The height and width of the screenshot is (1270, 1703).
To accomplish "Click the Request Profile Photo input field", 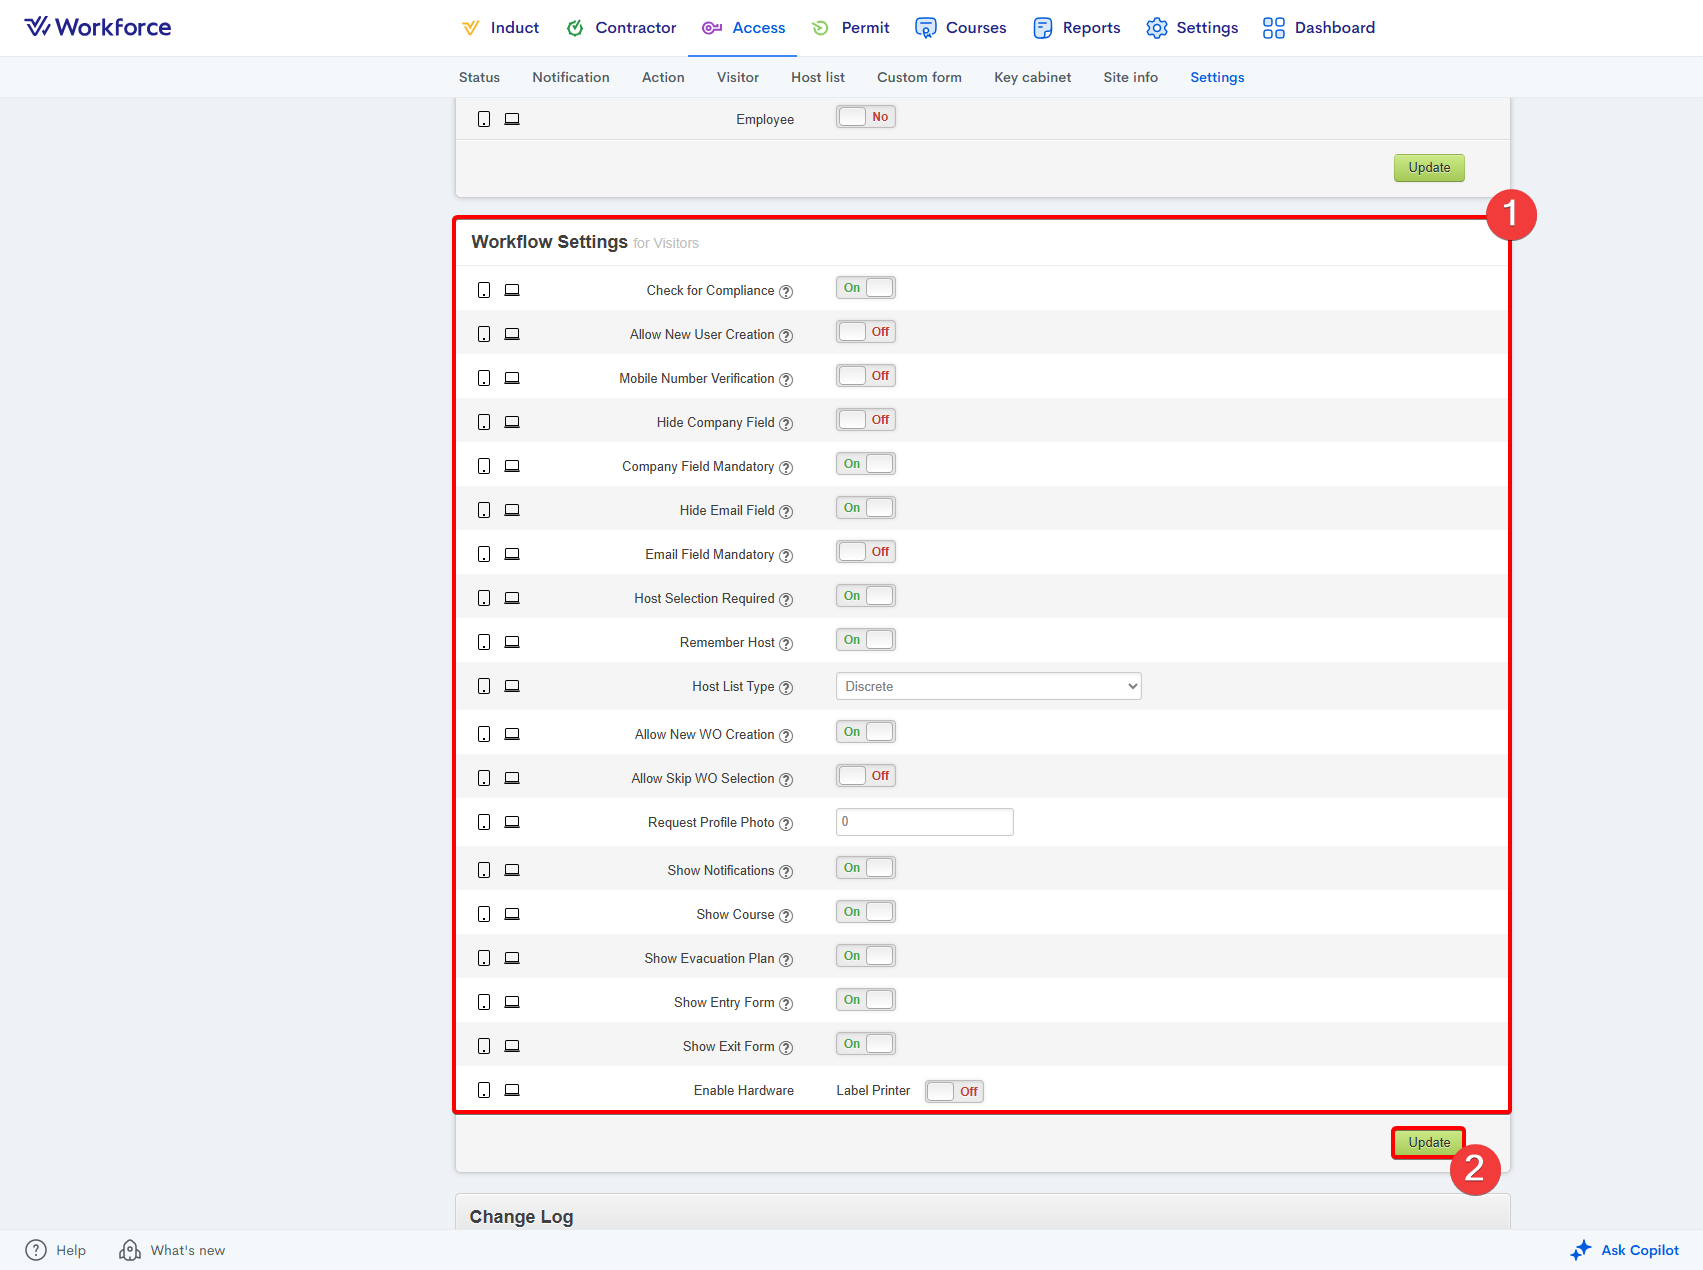I will click(924, 822).
